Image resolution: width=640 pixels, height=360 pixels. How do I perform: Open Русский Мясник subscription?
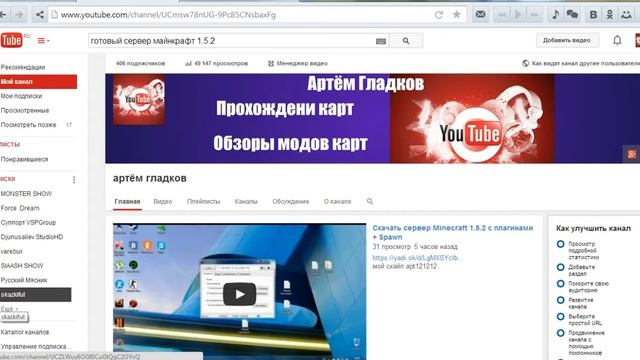(x=24, y=280)
